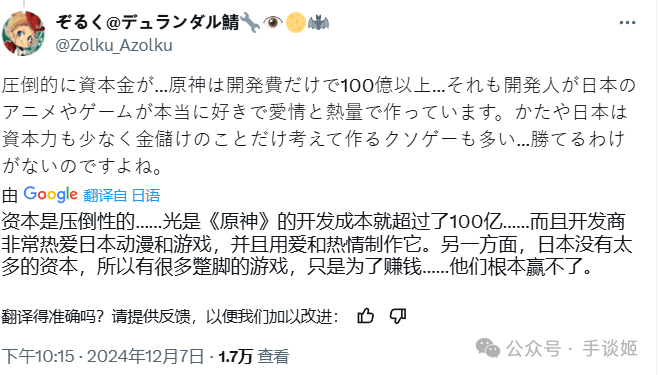Open the @Zolku_Azolku handle link

coord(114,45)
